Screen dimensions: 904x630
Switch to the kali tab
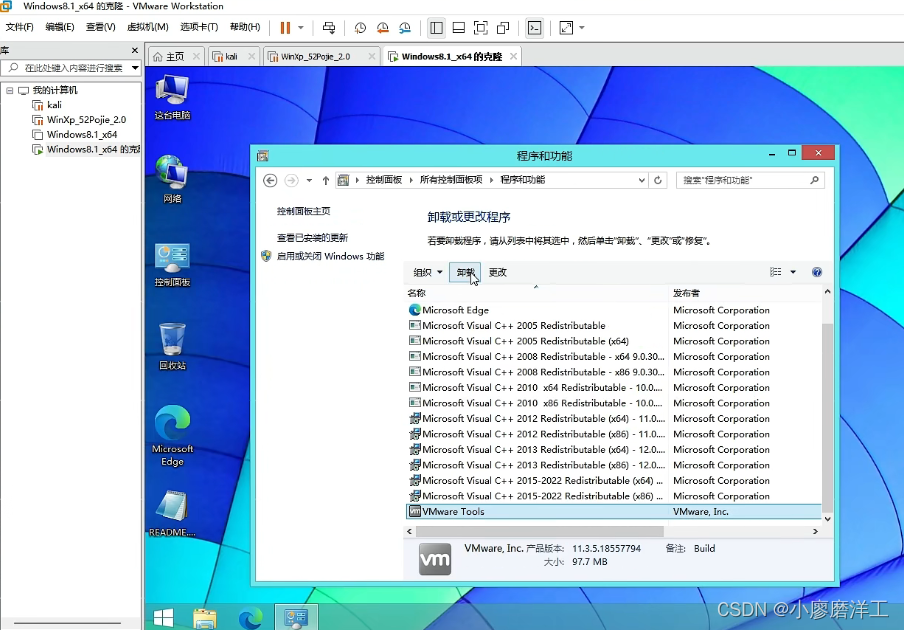[x=231, y=56]
